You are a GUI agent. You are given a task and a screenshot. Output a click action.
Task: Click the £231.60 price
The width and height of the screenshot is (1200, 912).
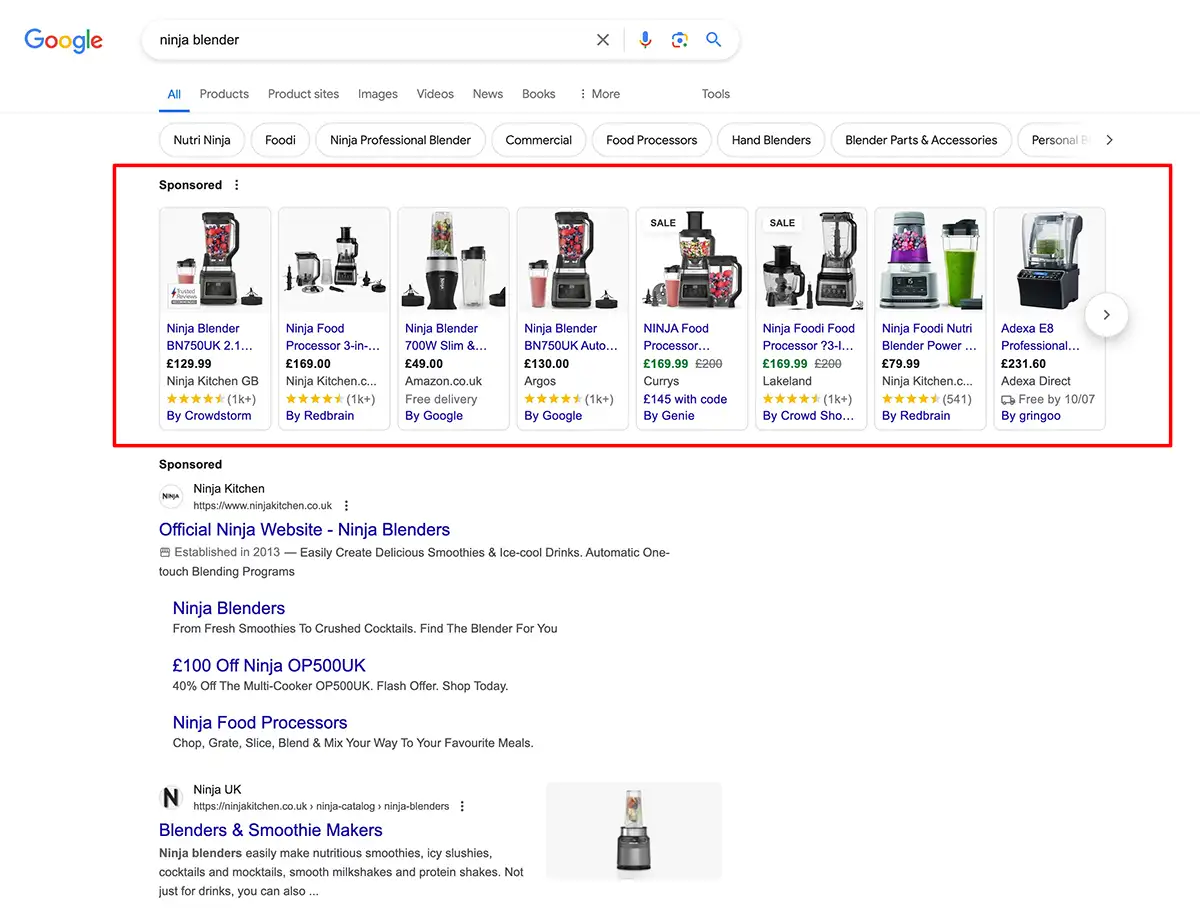[1023, 364]
